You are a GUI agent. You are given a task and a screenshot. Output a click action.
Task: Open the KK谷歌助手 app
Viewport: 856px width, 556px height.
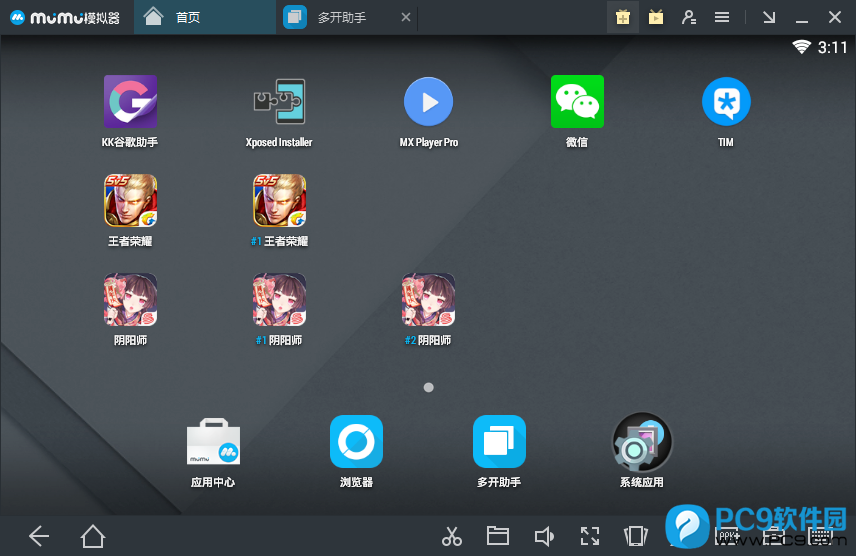pos(130,102)
